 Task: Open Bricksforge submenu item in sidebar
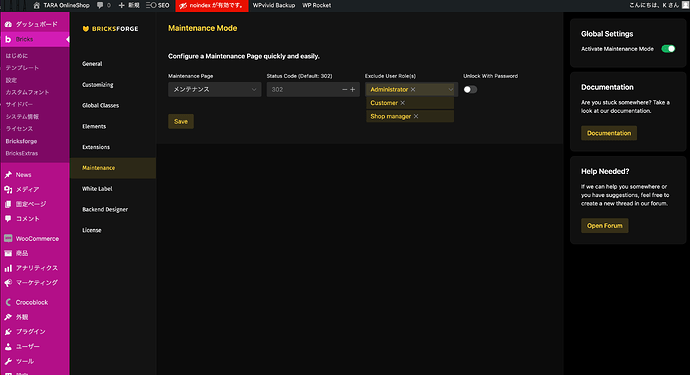(x=21, y=141)
